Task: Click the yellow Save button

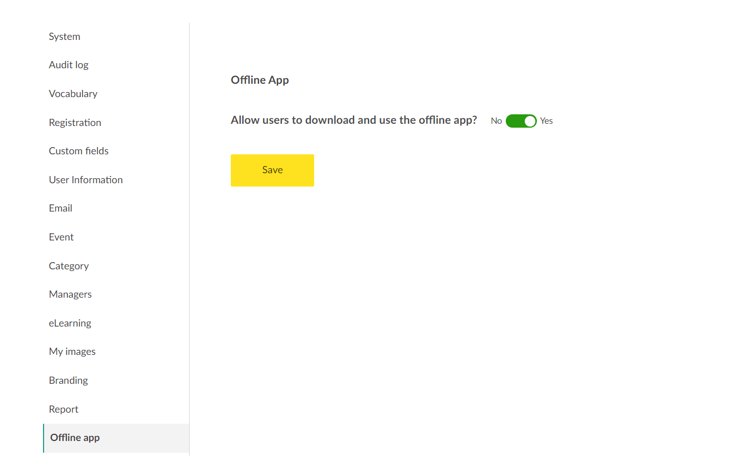Action: [x=272, y=170]
